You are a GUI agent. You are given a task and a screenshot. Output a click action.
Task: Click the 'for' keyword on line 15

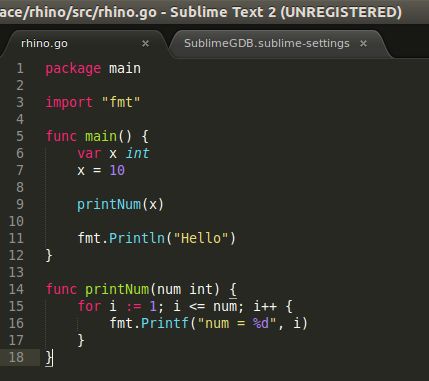pyautogui.click(x=89, y=306)
